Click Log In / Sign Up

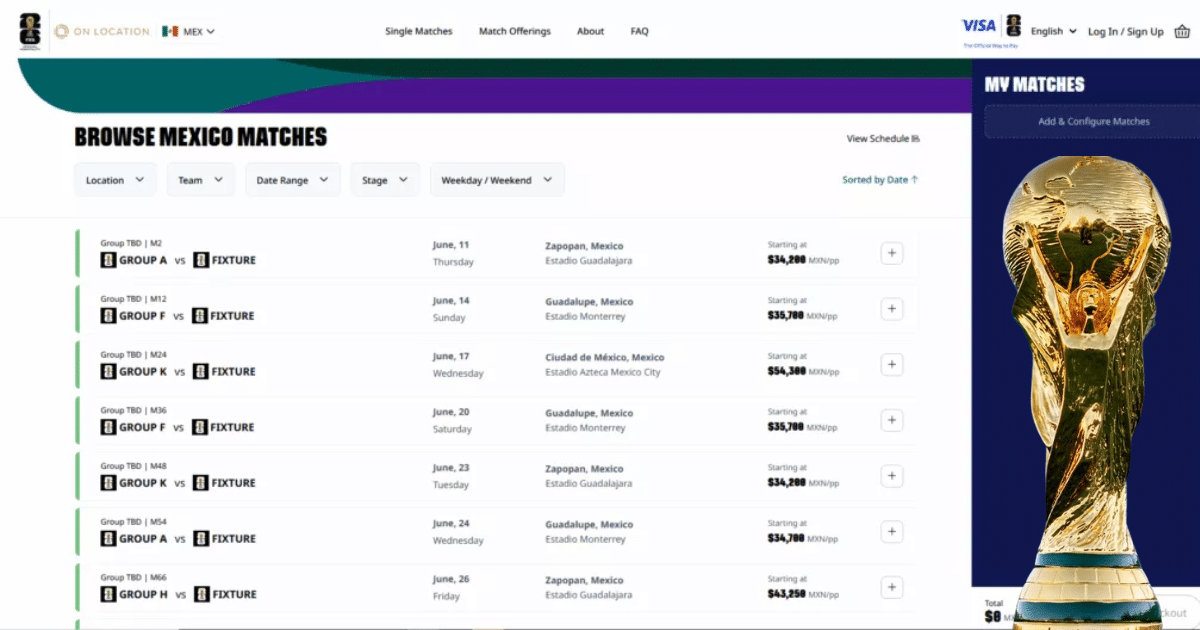(1125, 31)
